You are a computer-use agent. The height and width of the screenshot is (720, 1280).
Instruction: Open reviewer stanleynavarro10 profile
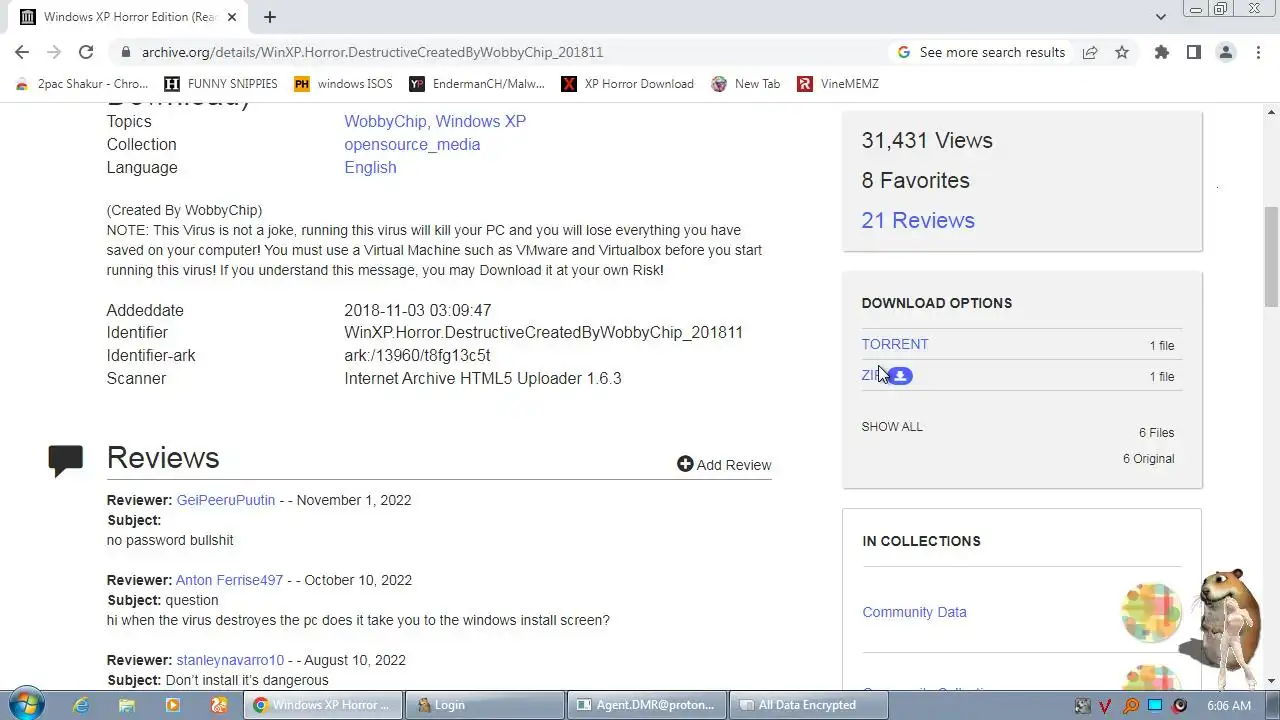[230, 660]
